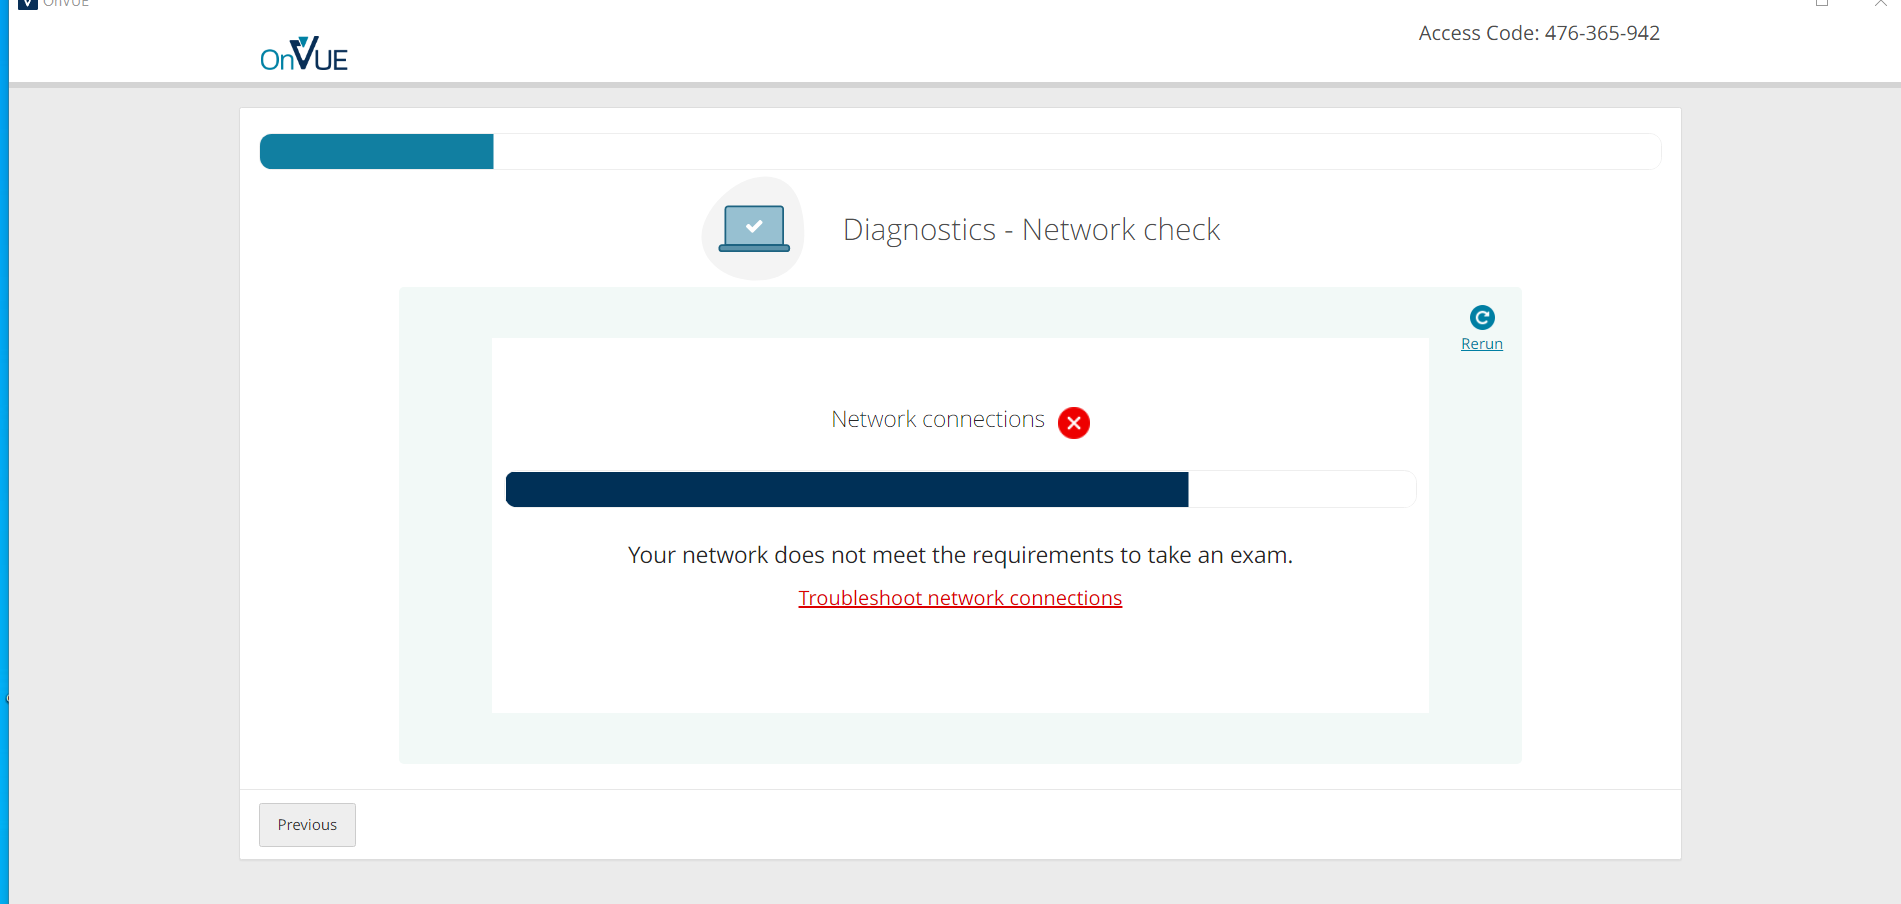1901x904 pixels.
Task: Click the Previous button
Action: pyautogui.click(x=307, y=824)
